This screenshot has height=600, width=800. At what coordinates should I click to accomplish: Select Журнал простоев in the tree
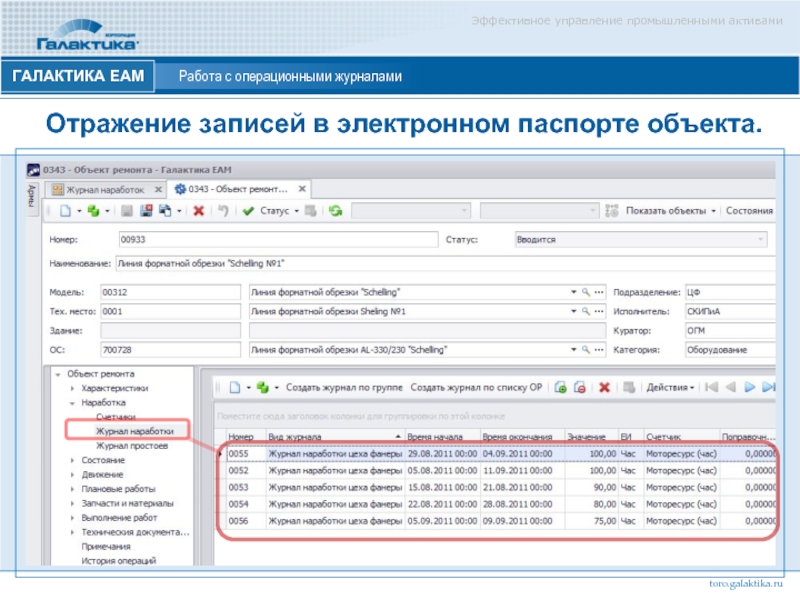click(131, 445)
